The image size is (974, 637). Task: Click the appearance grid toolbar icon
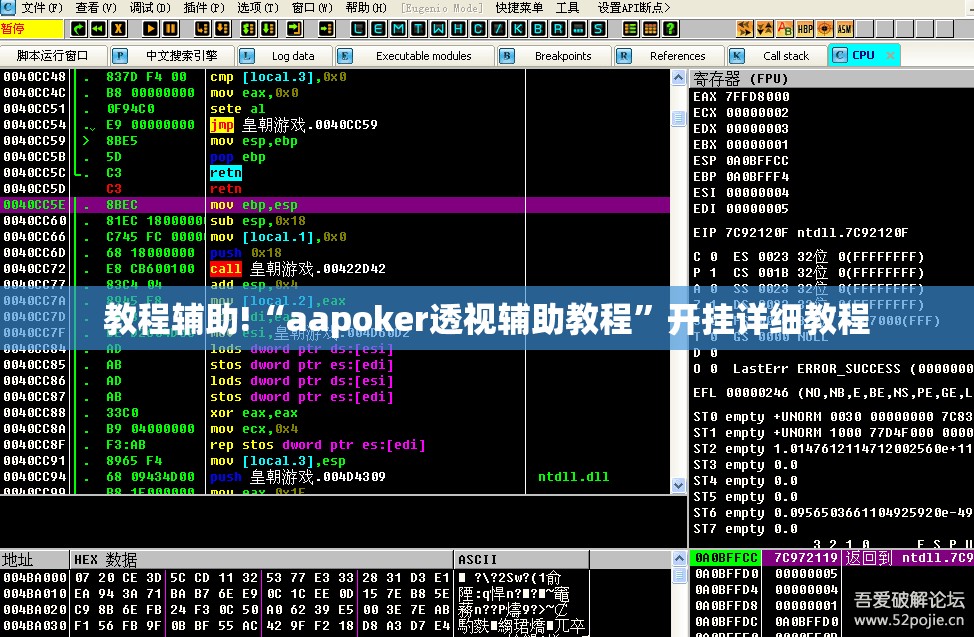point(650,29)
